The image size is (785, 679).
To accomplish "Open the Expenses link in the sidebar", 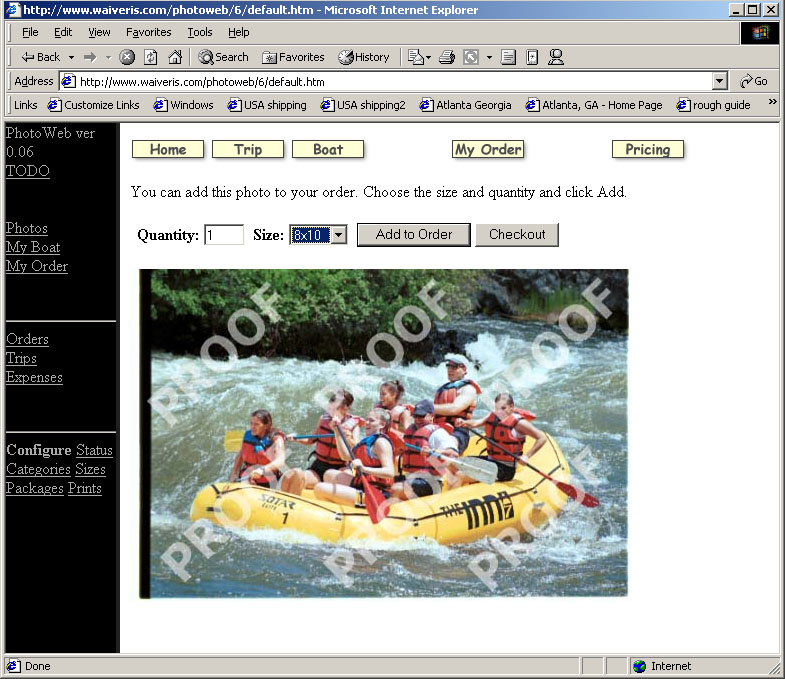I will pyautogui.click(x=34, y=377).
